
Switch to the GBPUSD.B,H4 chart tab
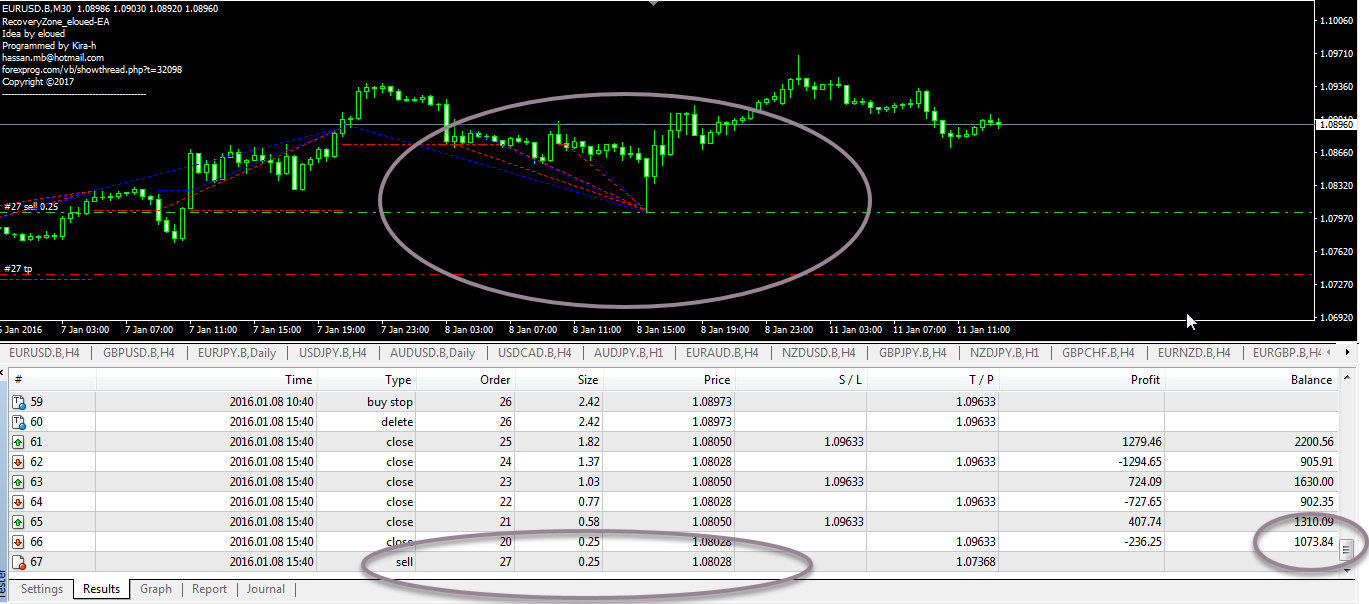140,353
